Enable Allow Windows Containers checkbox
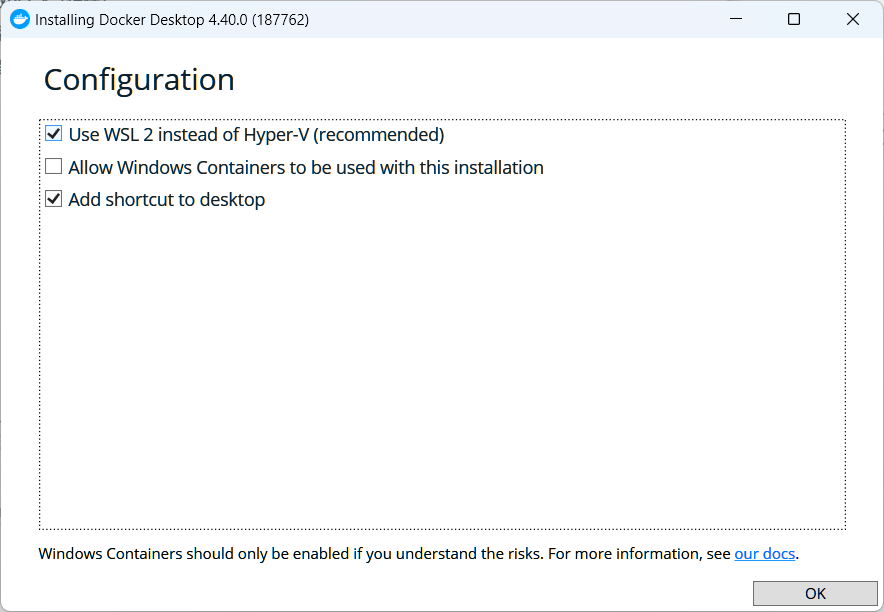This screenshot has height=612, width=884. click(54, 167)
